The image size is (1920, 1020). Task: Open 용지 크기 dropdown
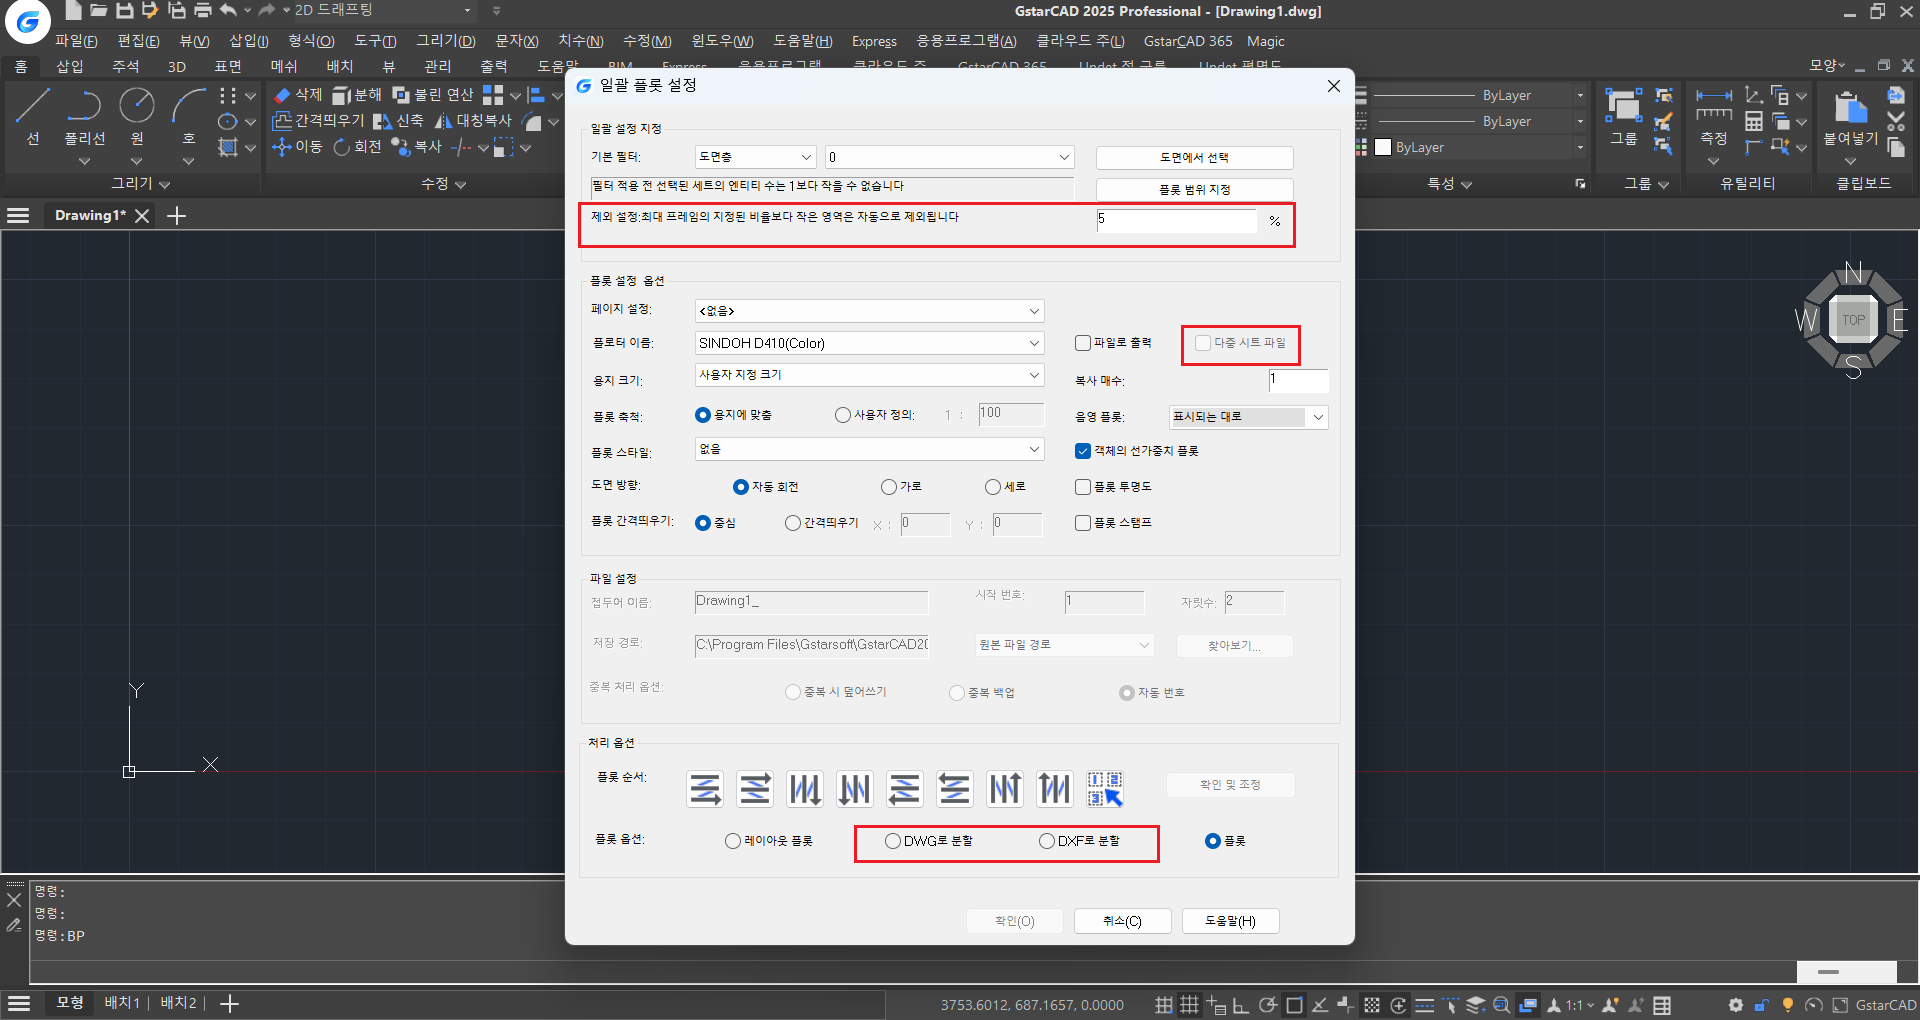(869, 375)
